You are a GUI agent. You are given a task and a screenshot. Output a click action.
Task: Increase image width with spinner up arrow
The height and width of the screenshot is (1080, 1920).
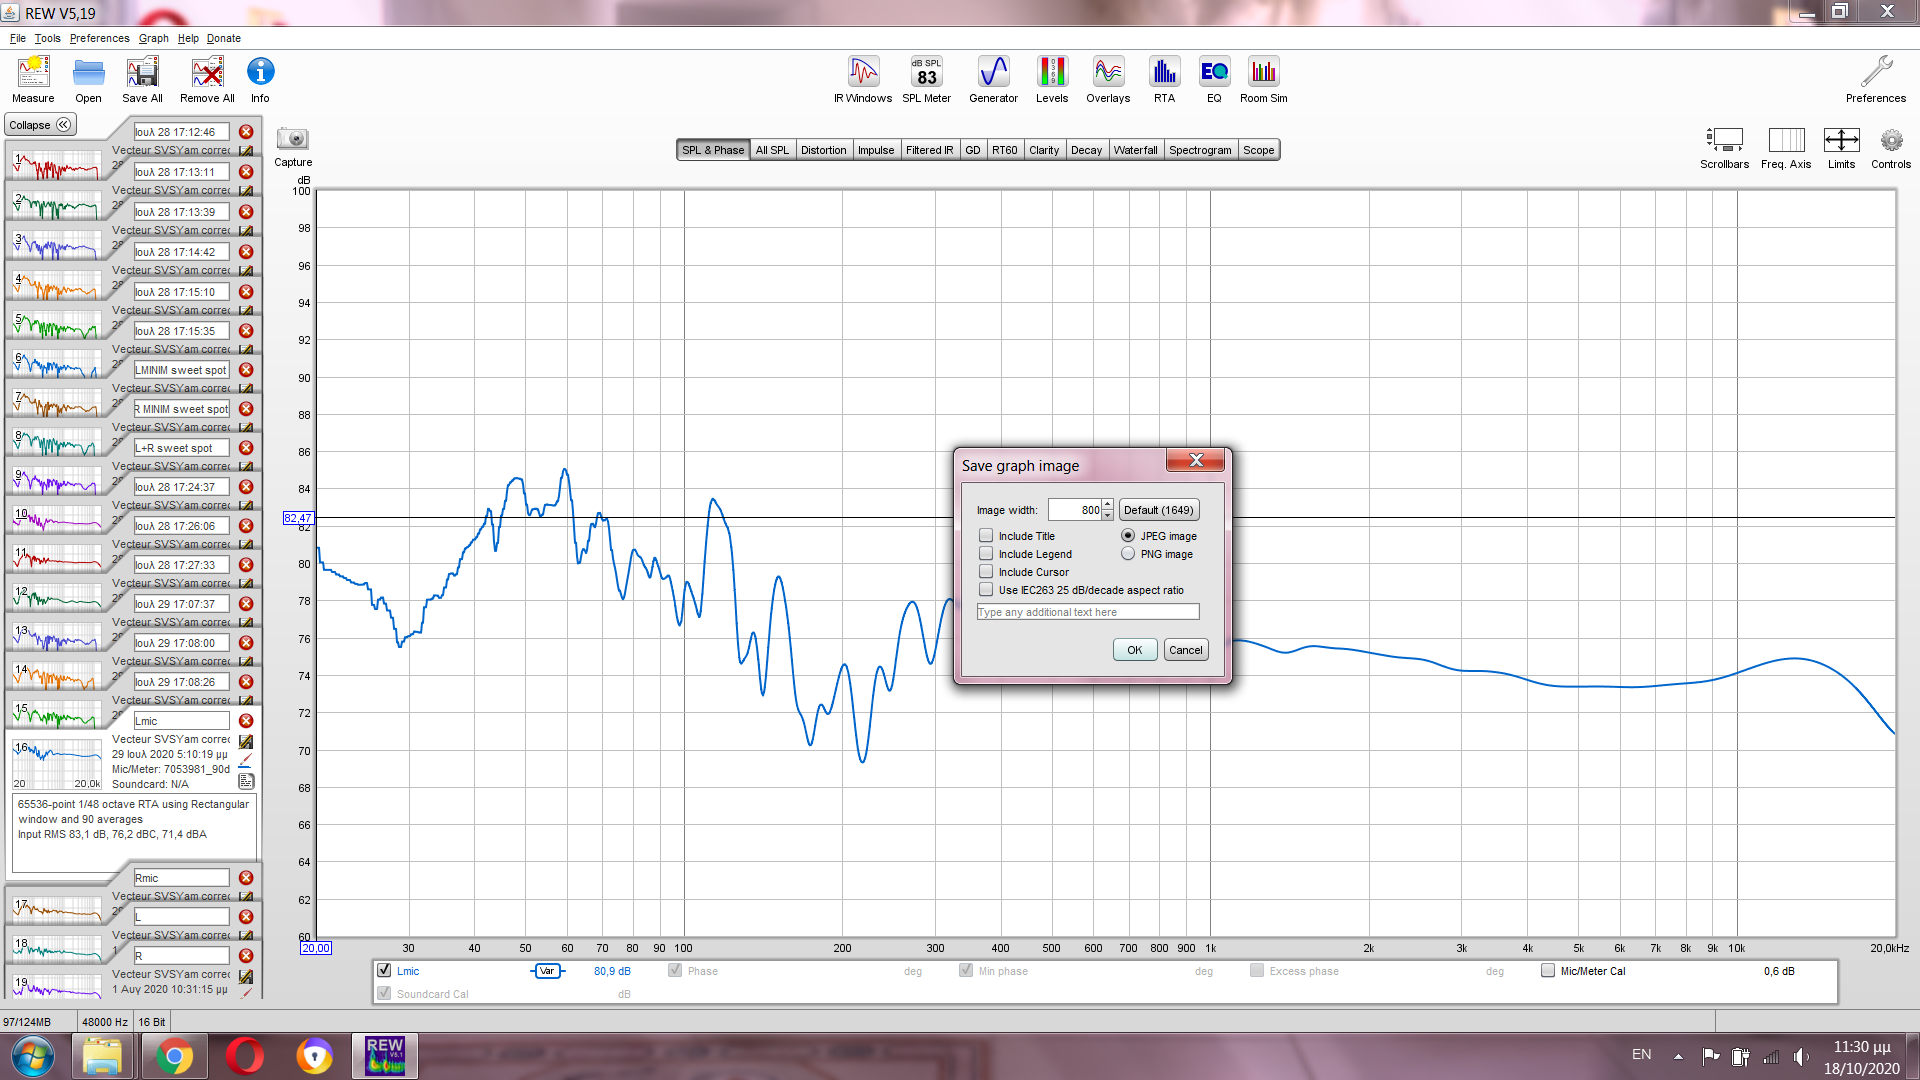(1108, 505)
